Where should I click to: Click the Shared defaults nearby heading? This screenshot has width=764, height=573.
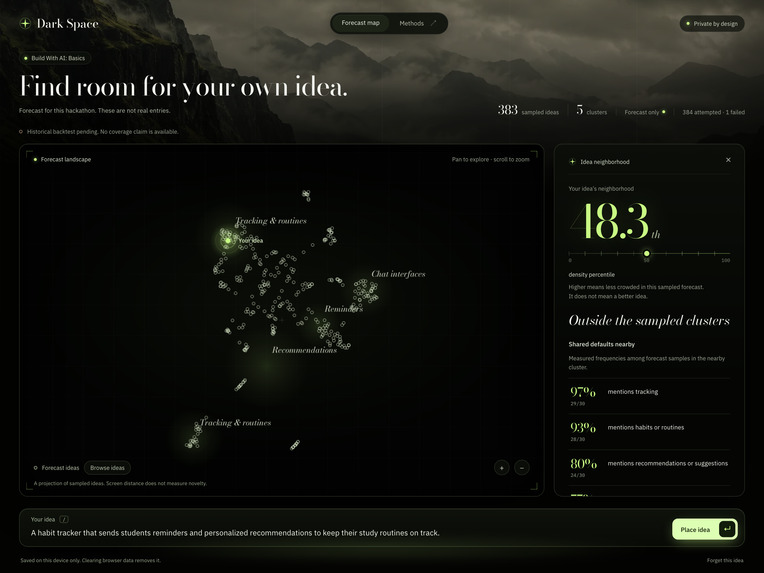point(602,344)
